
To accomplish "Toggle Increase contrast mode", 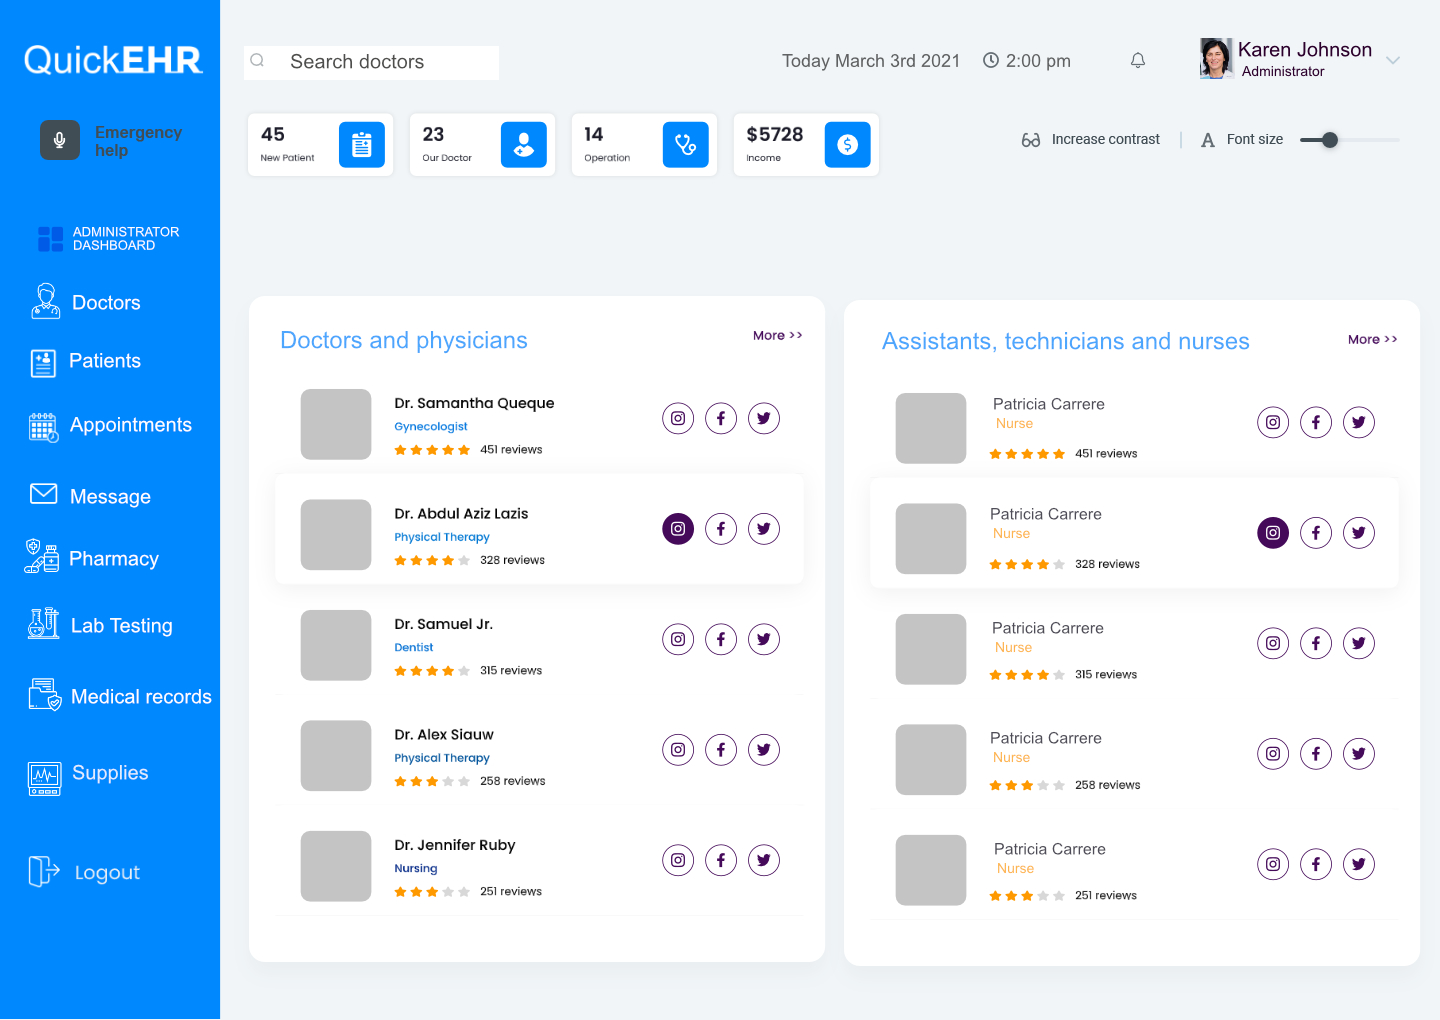I will (x=1091, y=140).
